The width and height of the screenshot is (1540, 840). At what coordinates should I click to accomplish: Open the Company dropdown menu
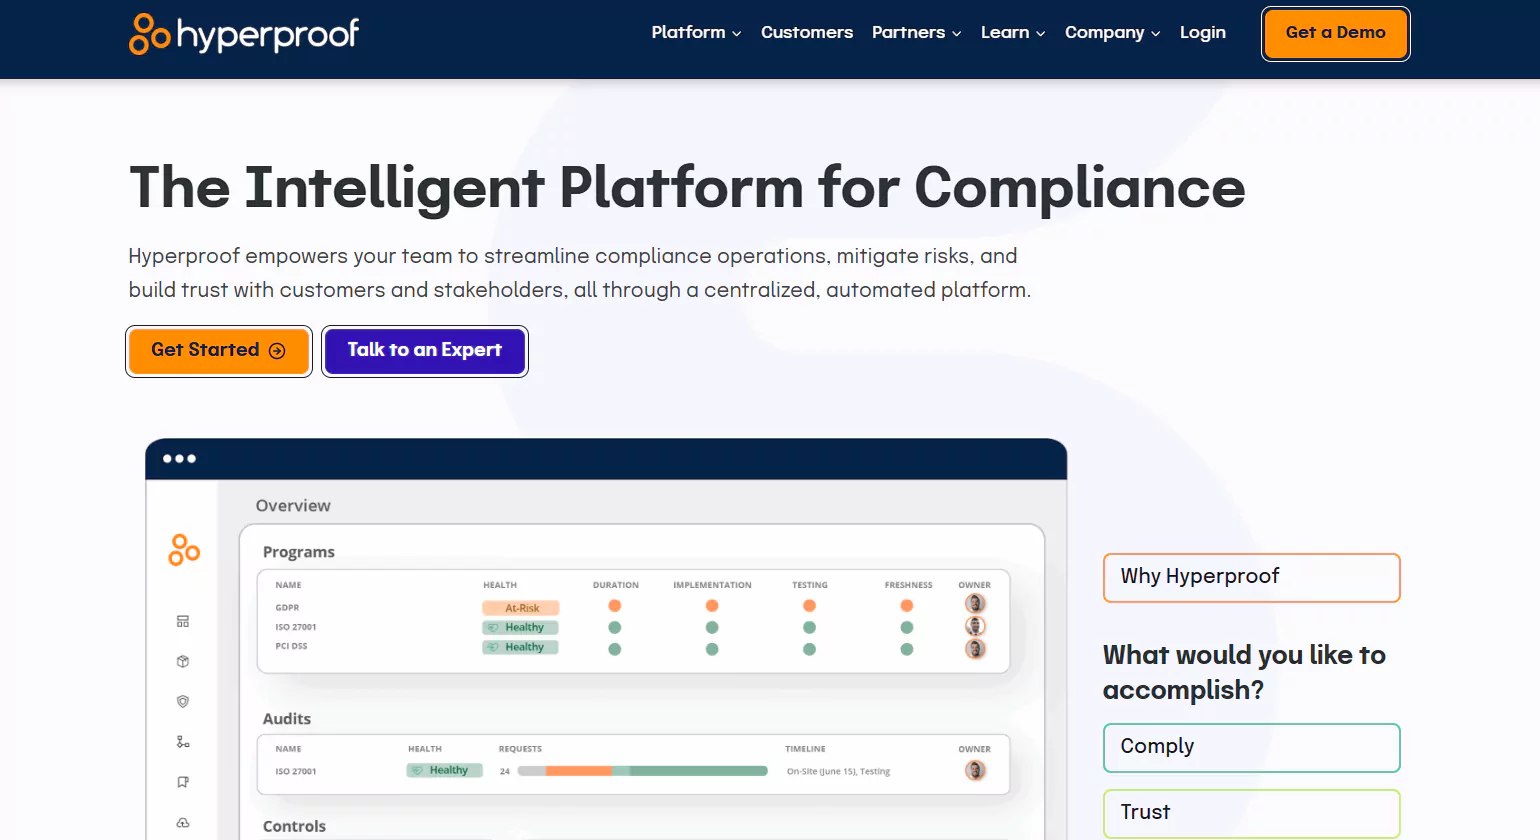(1112, 33)
